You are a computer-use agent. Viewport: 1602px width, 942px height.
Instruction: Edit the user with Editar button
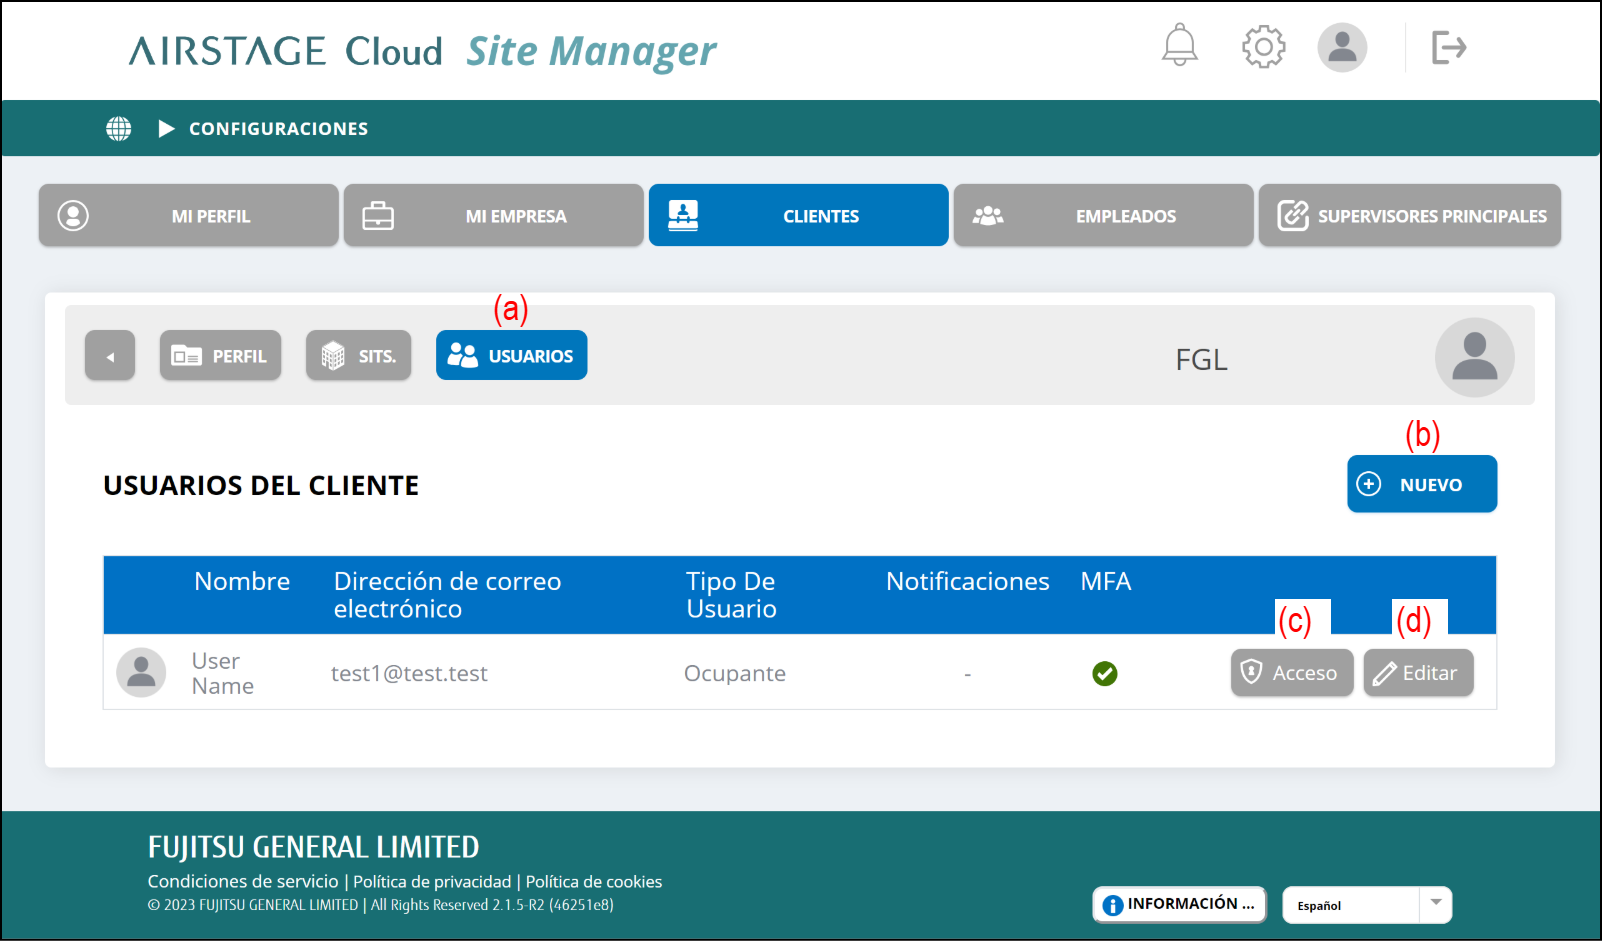pos(1417,673)
